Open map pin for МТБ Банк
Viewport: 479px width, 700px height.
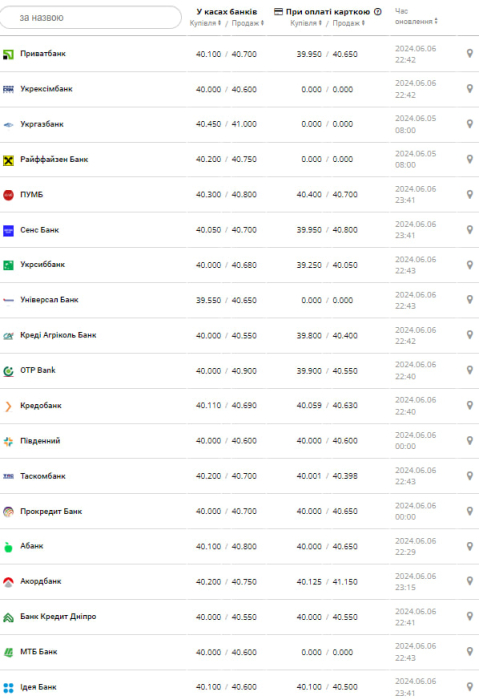[x=470, y=652]
